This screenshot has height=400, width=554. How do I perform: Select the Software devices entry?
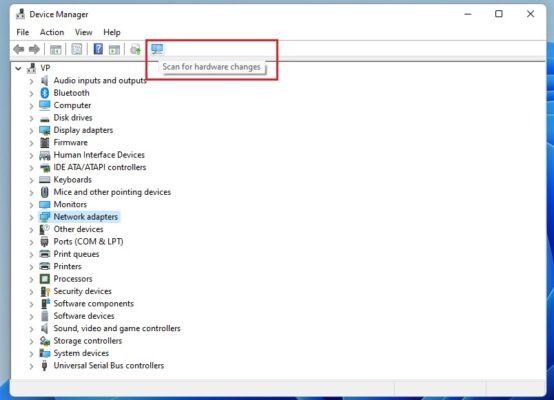pyautogui.click(x=84, y=316)
